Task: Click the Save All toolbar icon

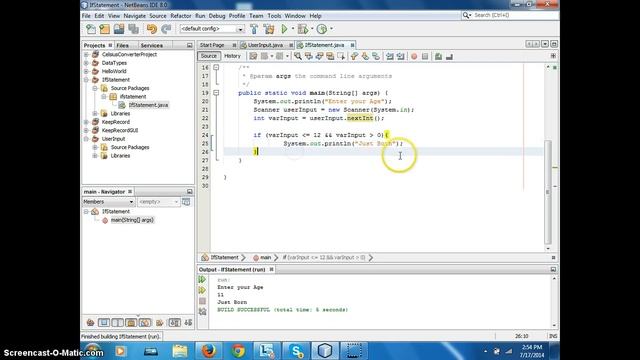Action: [x=133, y=29]
